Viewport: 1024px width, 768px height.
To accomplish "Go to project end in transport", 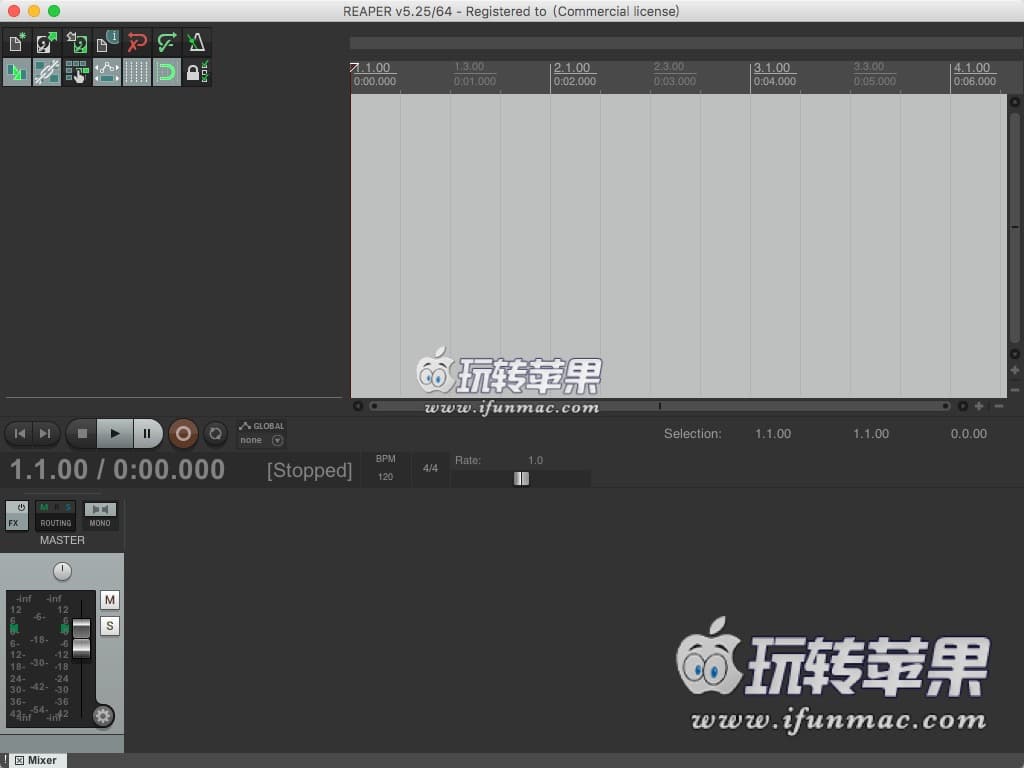I will coord(46,434).
